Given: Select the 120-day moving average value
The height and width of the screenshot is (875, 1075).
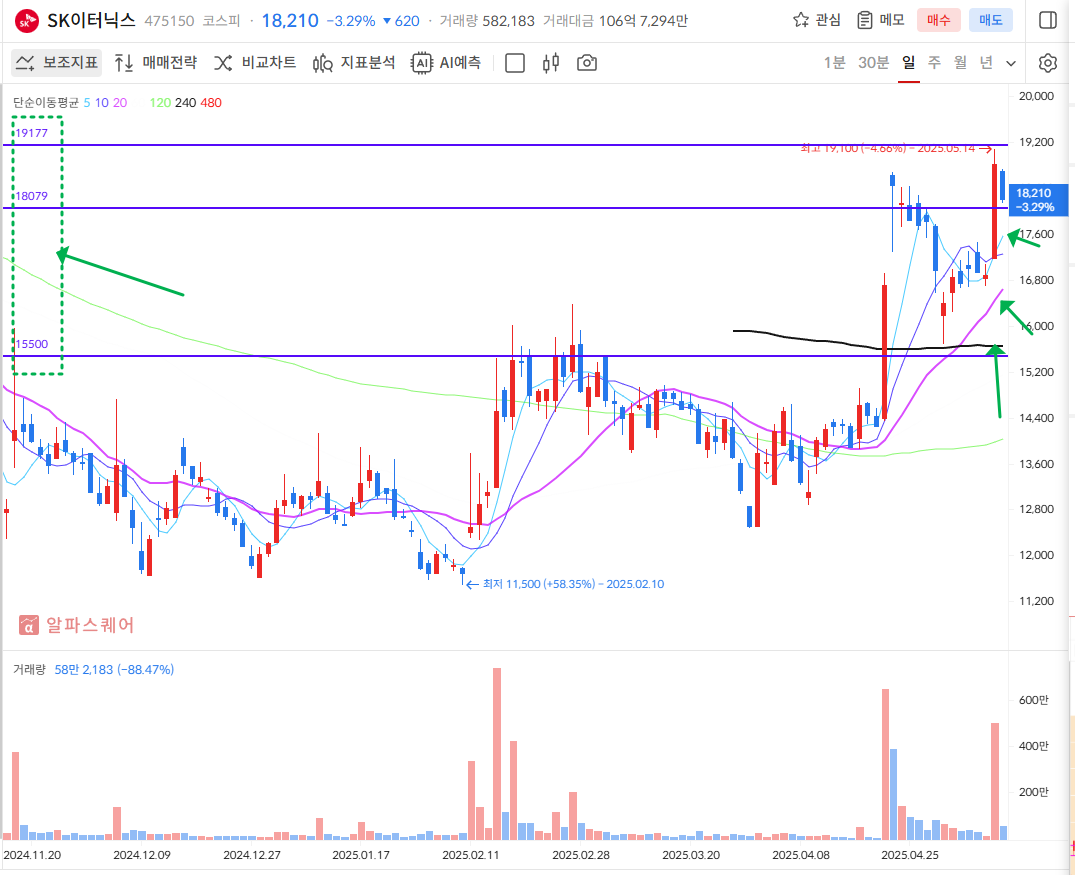Looking at the screenshot, I should click(x=160, y=103).
